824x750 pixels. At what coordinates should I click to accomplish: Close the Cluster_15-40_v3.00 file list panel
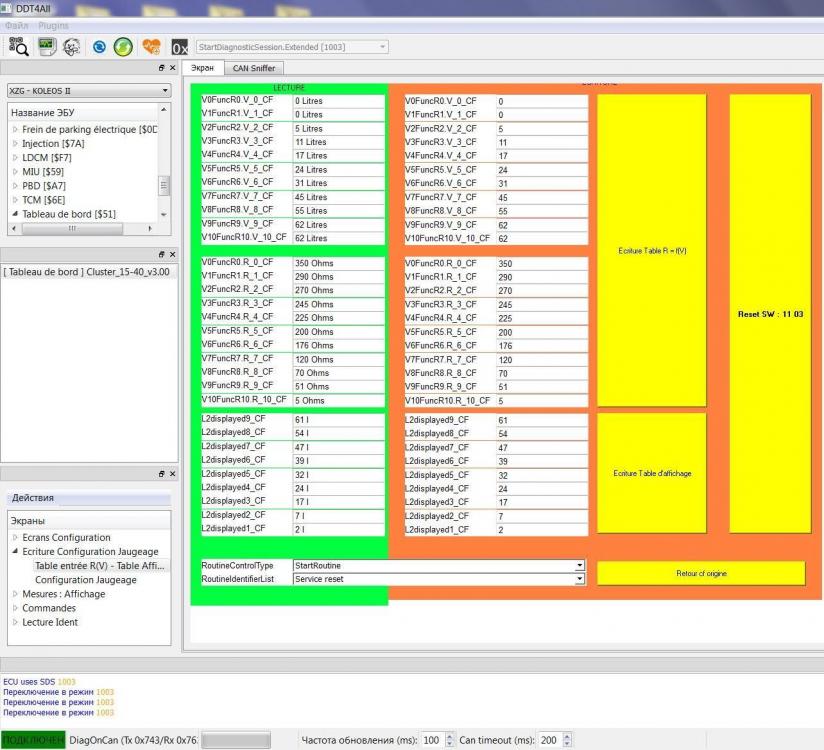coord(172,254)
